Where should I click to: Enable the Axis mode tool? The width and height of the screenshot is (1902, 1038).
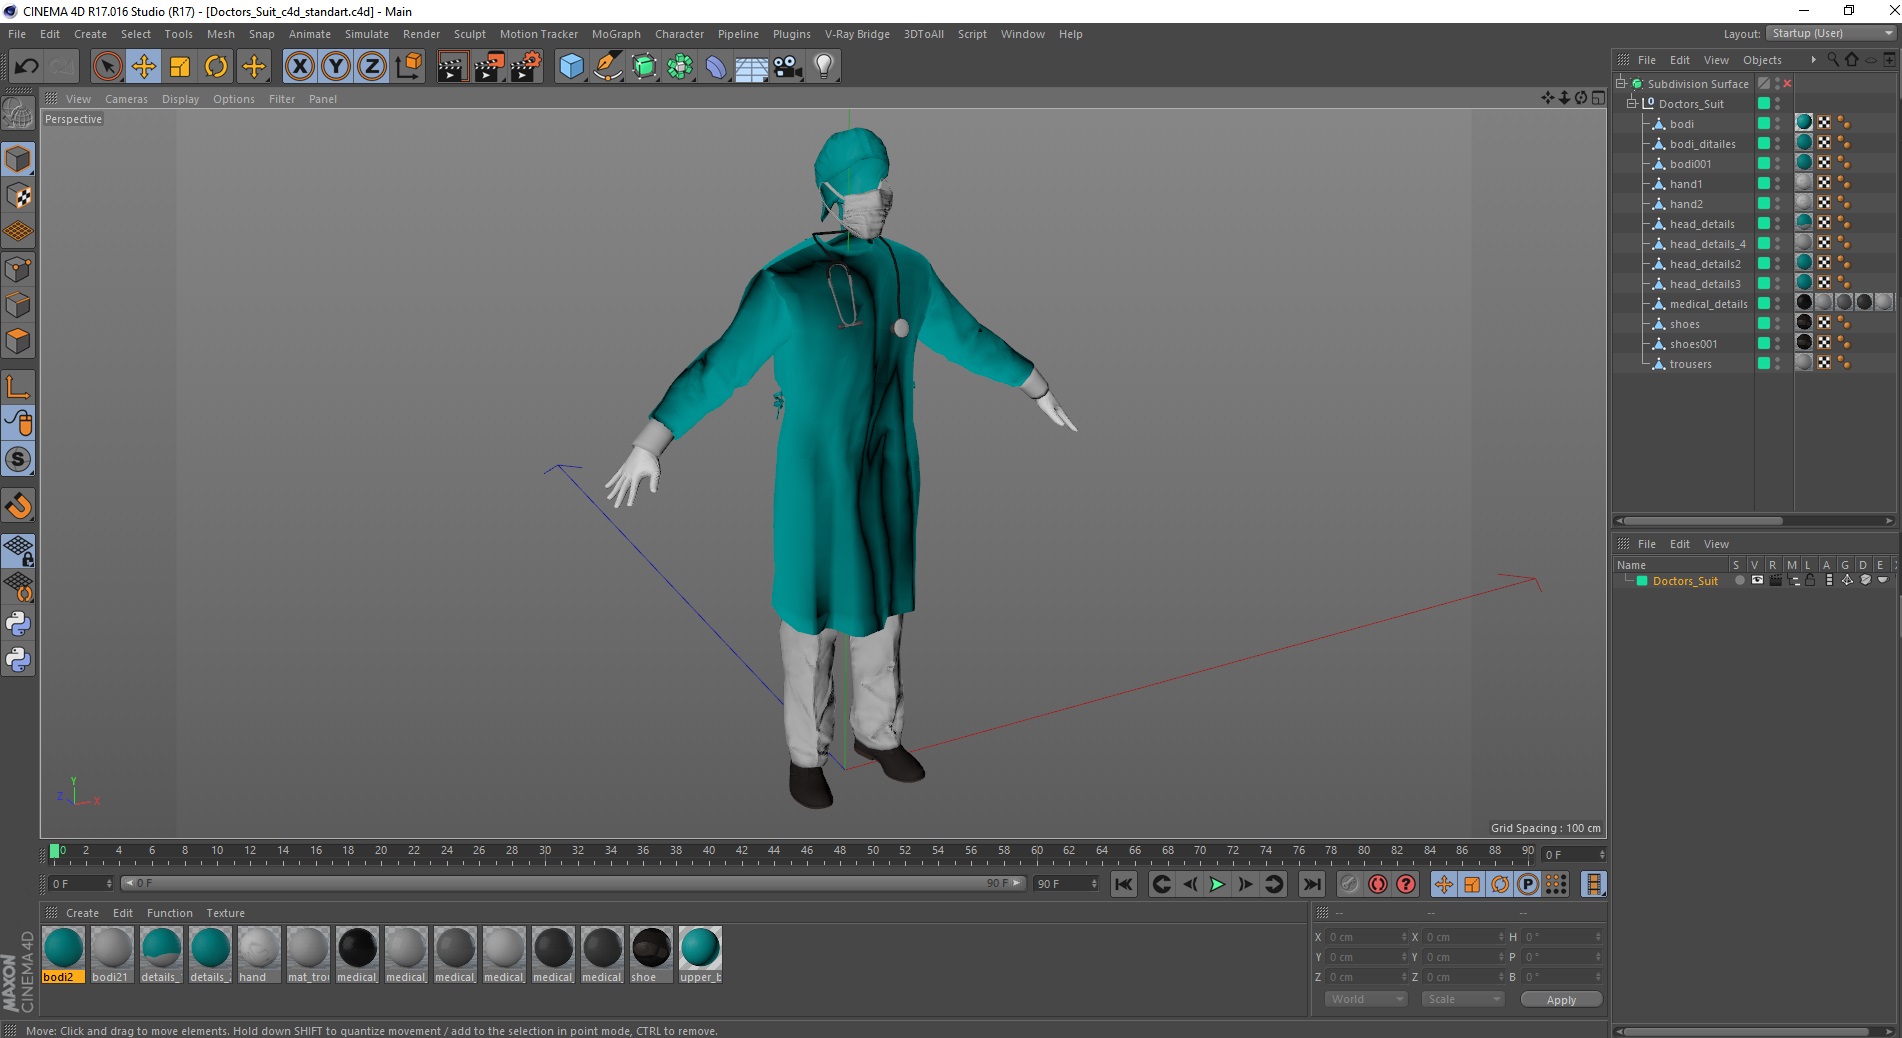(18, 386)
